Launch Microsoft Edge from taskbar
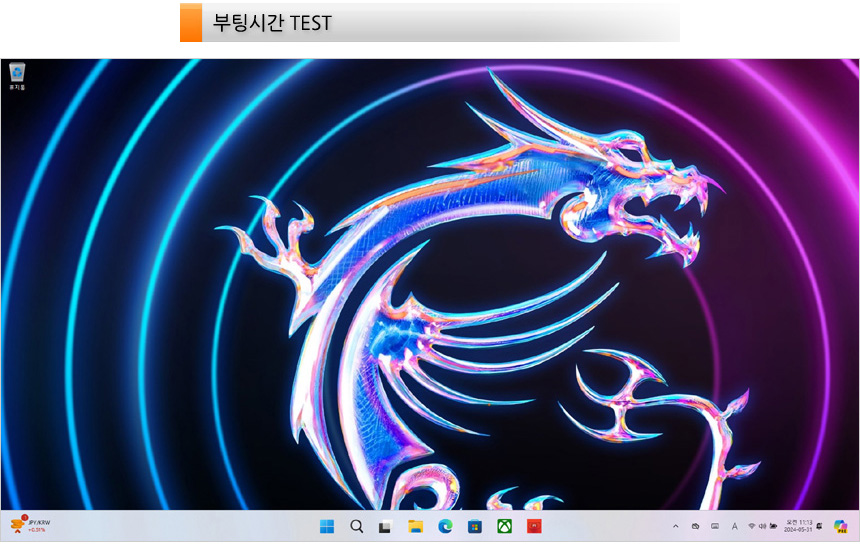Image resolution: width=860 pixels, height=546 pixels. [x=445, y=527]
